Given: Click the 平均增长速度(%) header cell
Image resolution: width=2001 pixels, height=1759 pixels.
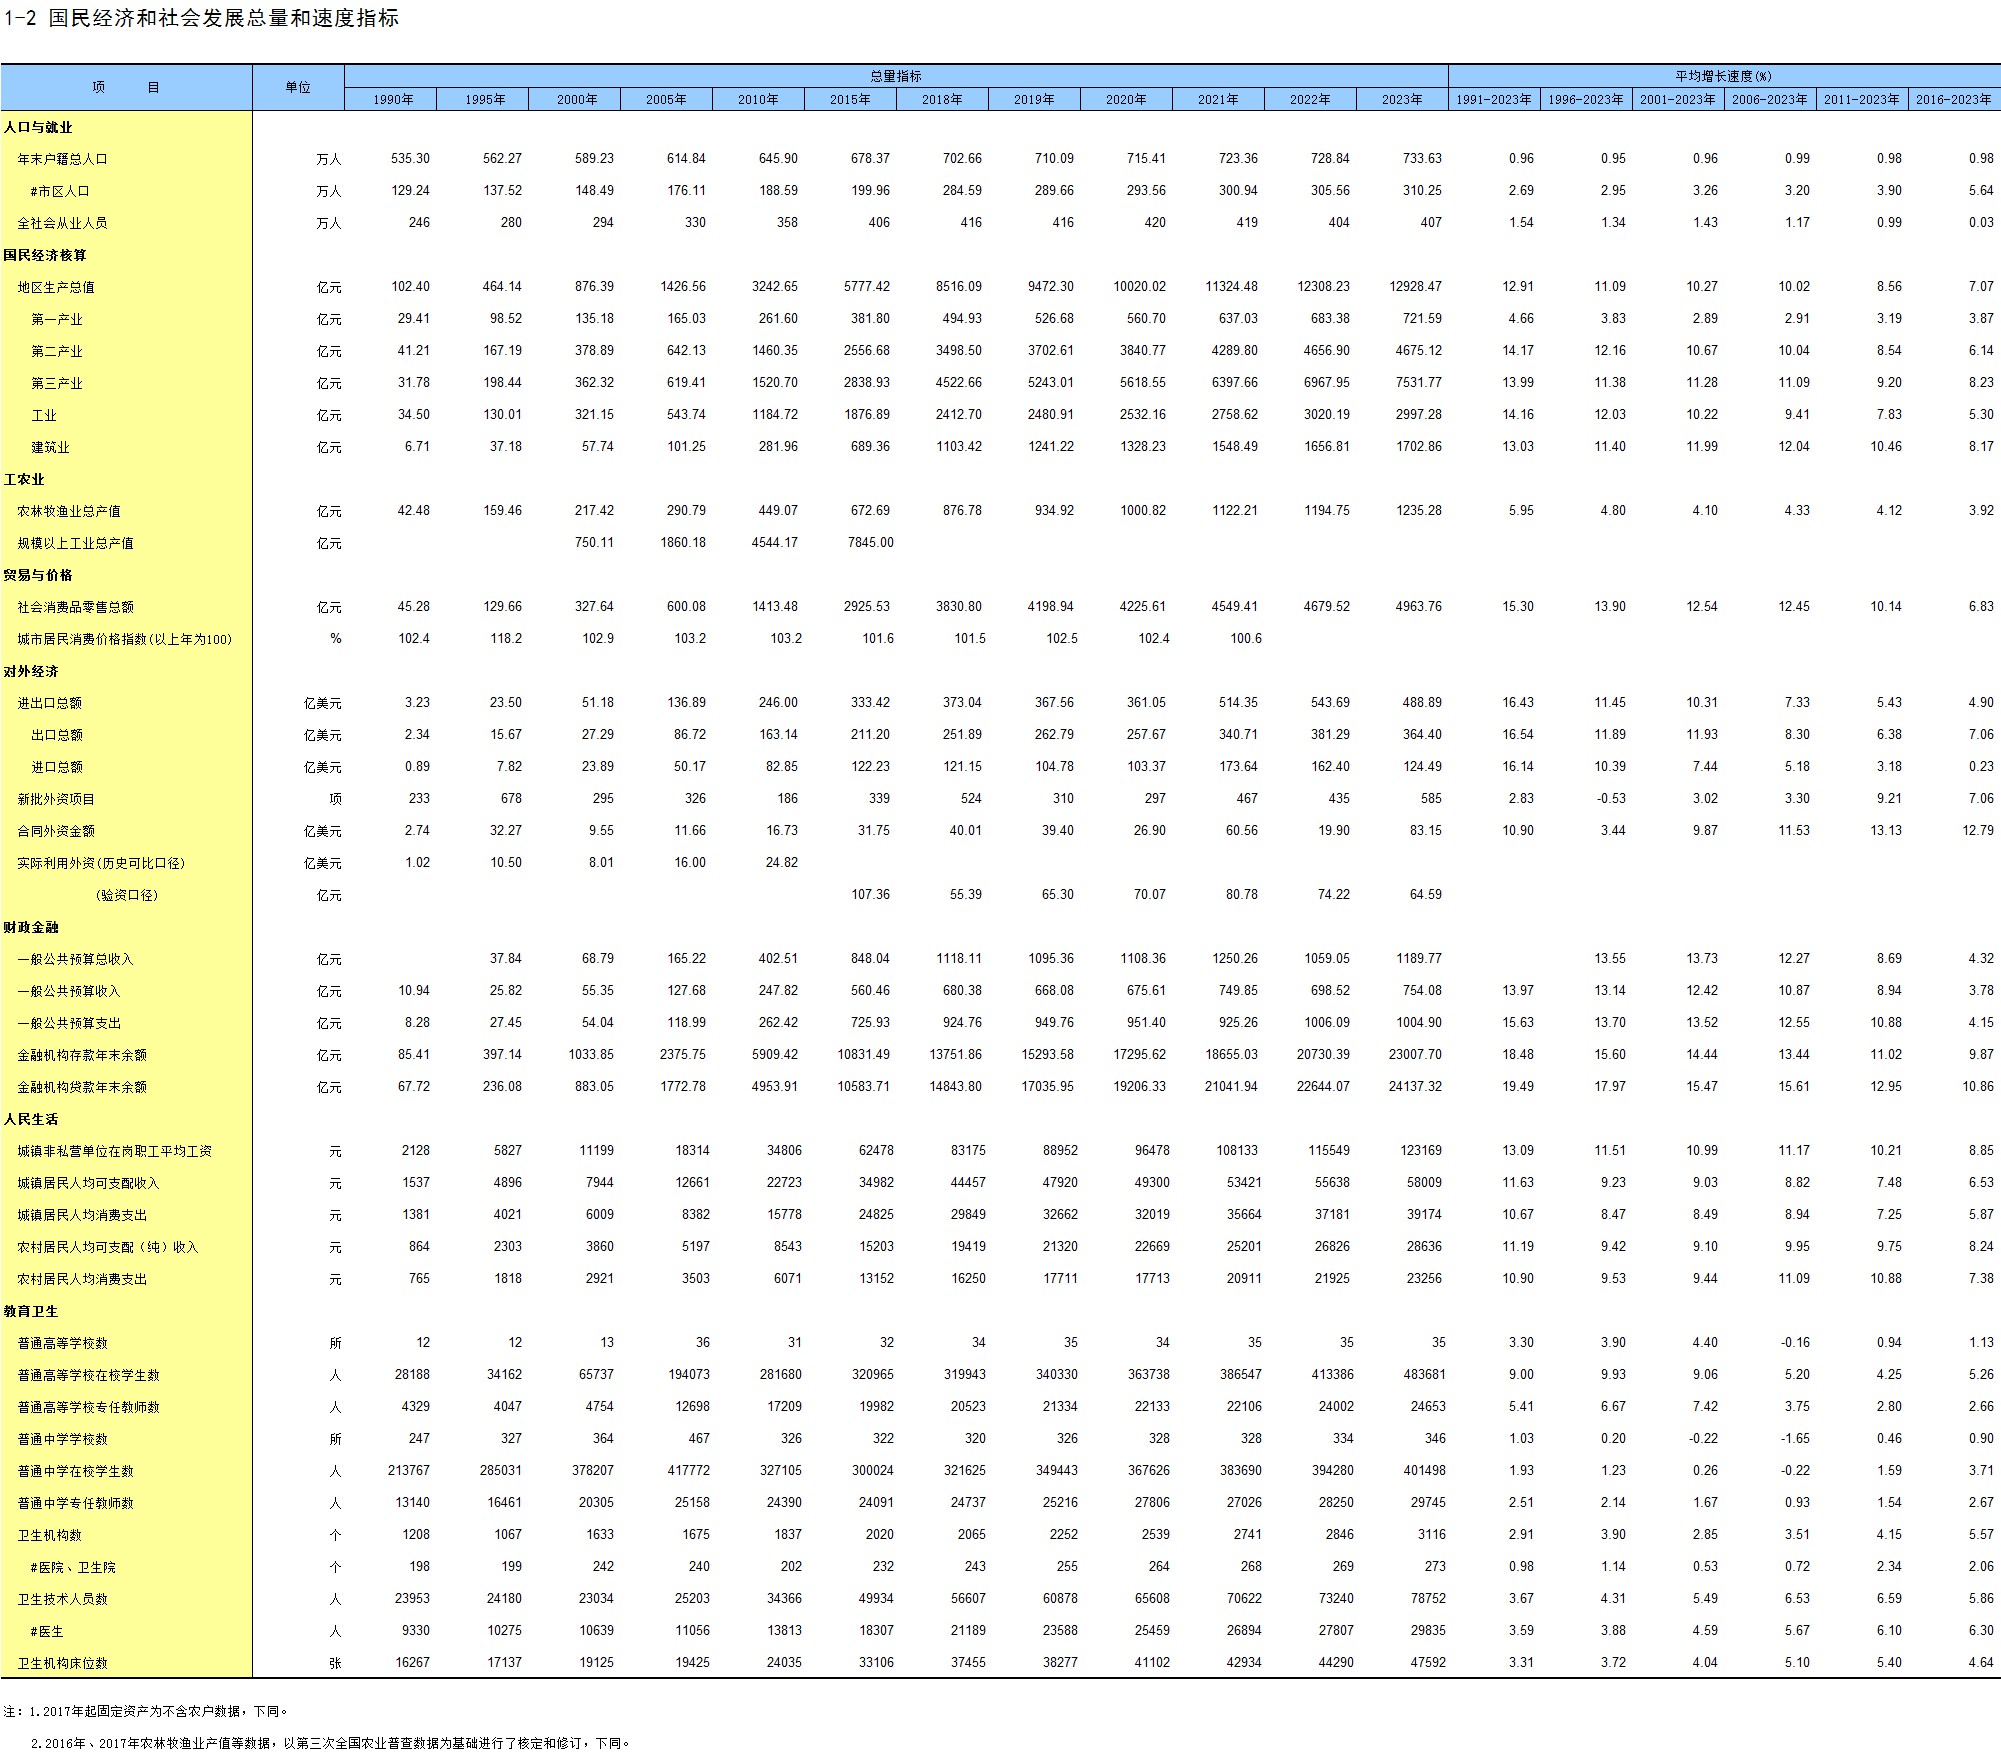Looking at the screenshot, I should click(x=1723, y=76).
